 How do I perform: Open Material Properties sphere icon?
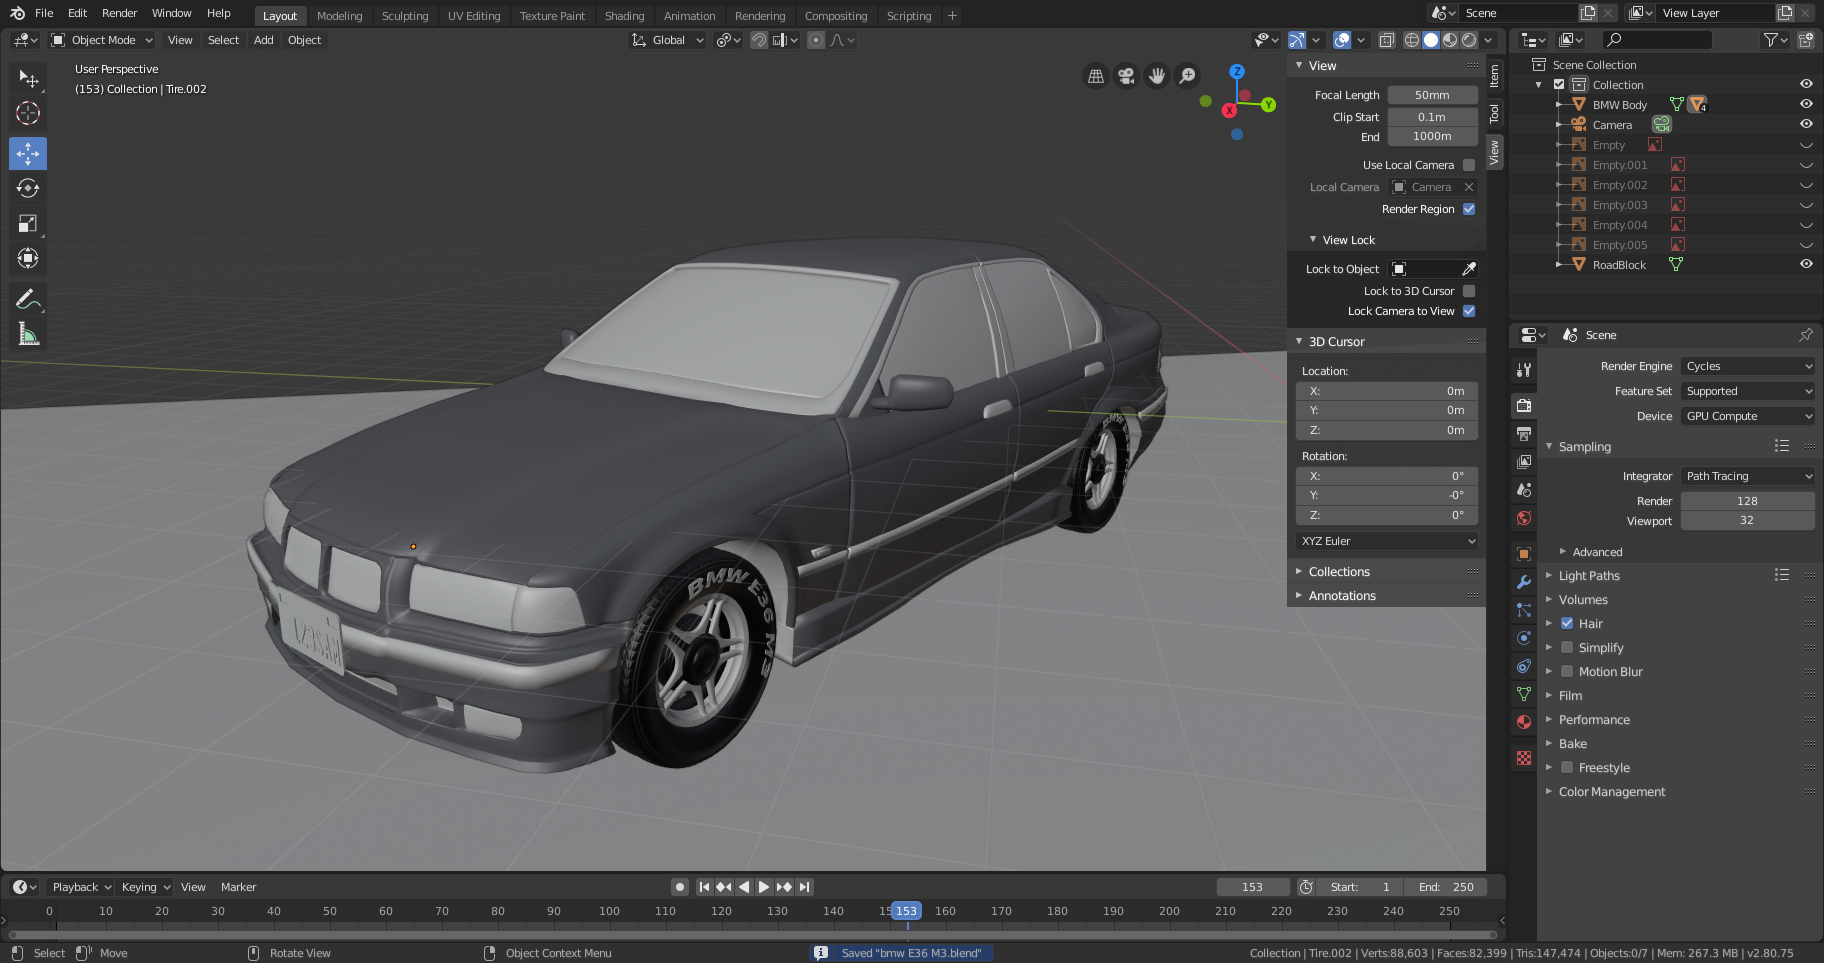(x=1523, y=722)
